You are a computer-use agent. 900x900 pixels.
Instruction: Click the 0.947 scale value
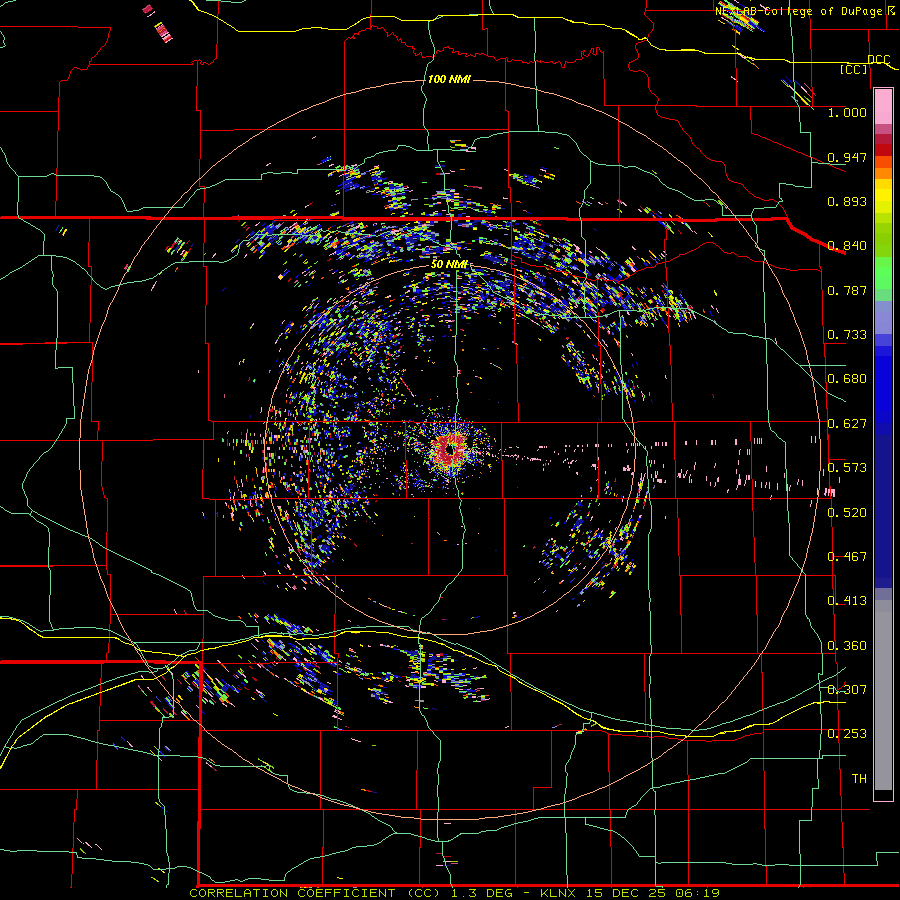point(847,157)
